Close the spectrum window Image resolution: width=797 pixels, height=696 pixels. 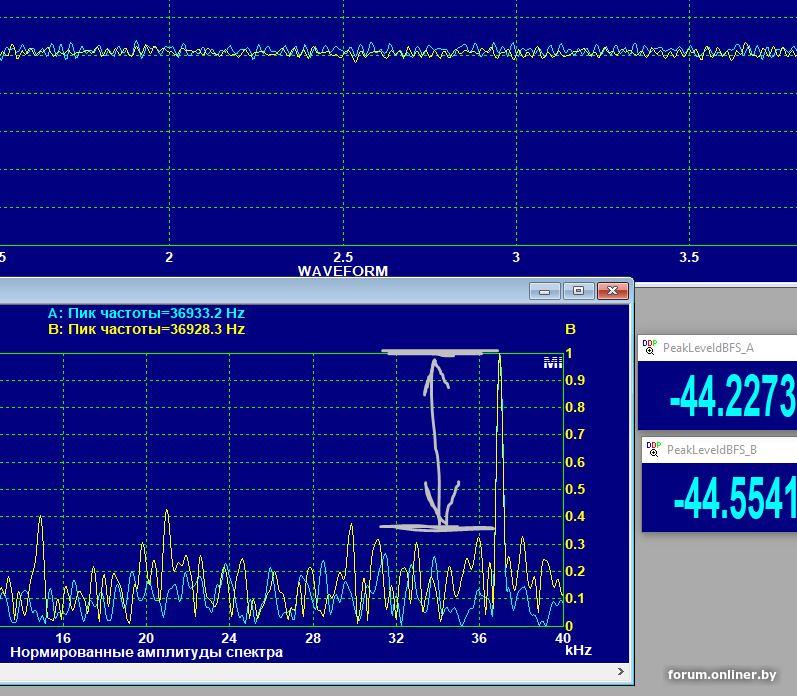click(x=612, y=291)
